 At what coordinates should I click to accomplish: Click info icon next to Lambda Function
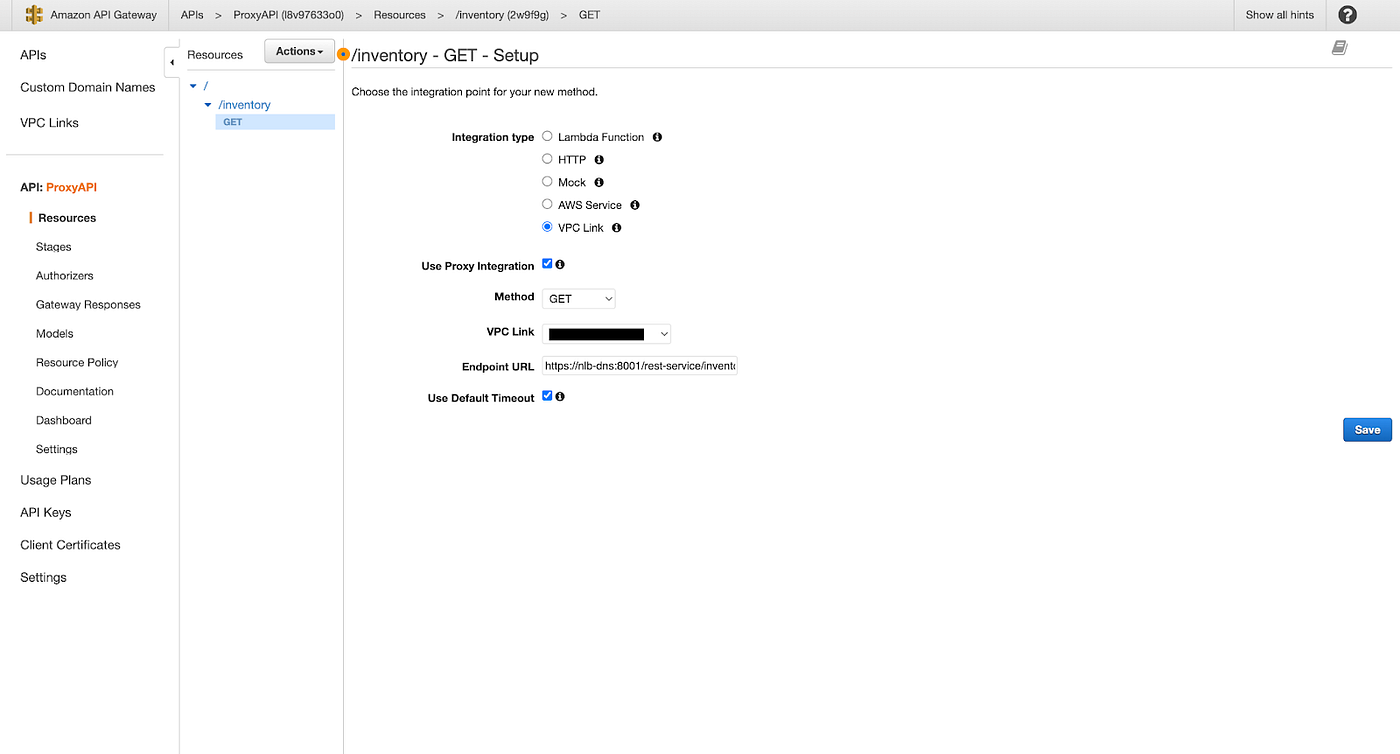(657, 137)
